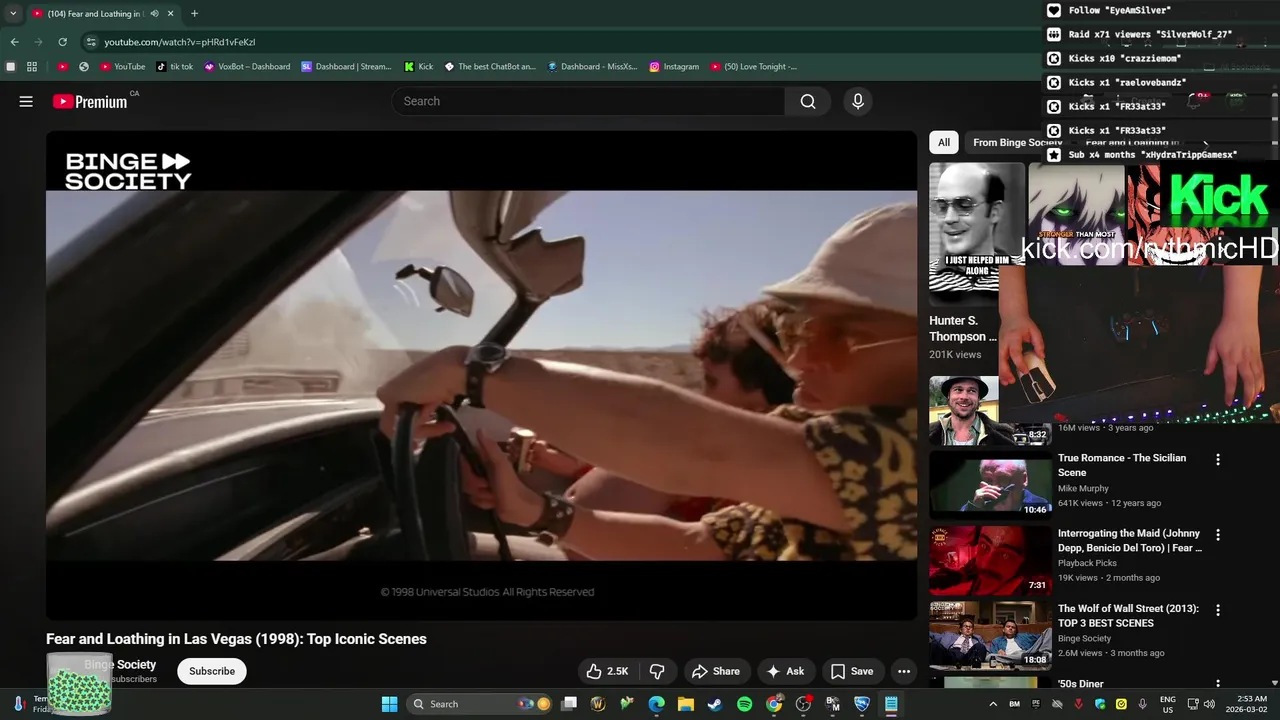
Task: Open more actions ellipsis under video
Action: point(904,671)
